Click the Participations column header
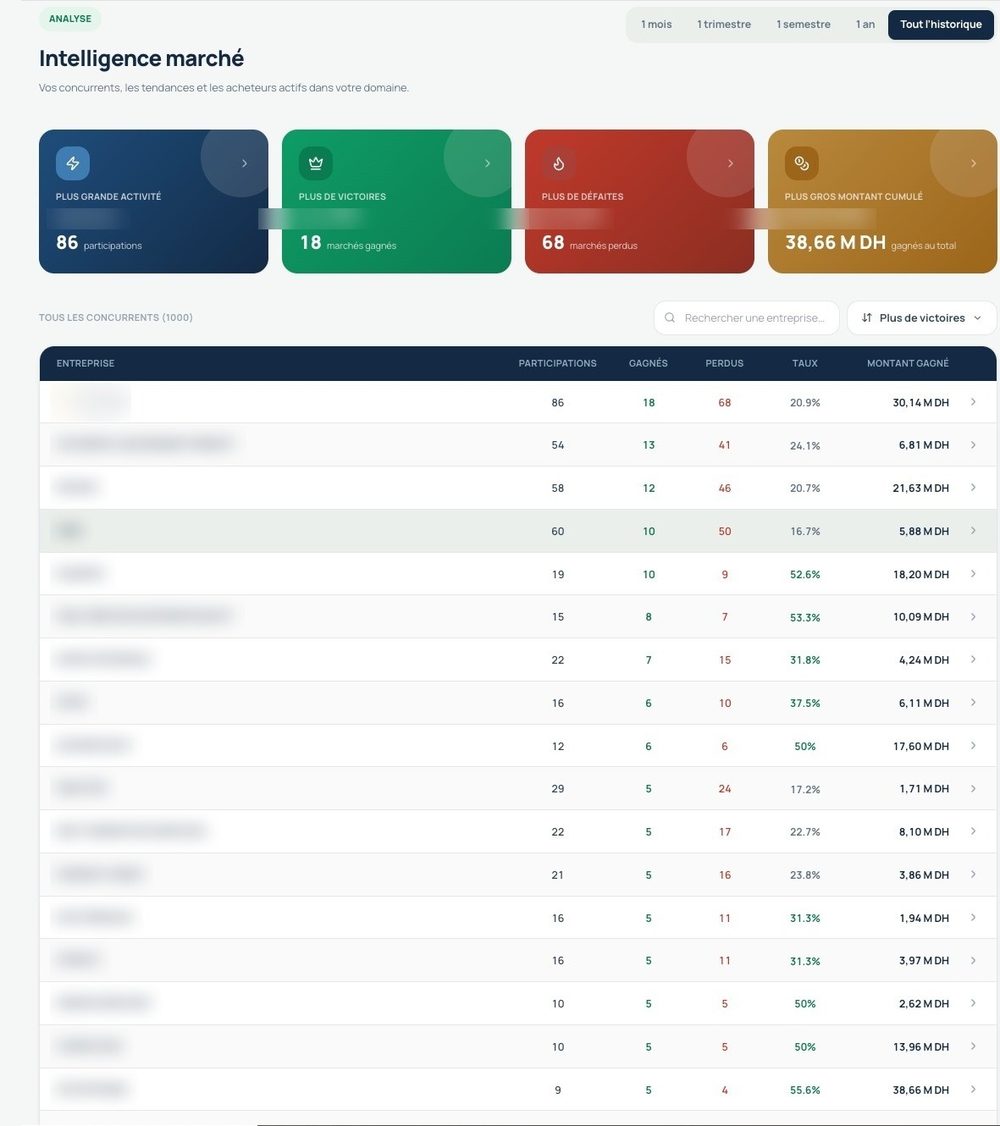The height and width of the screenshot is (1126, 1000). point(558,363)
